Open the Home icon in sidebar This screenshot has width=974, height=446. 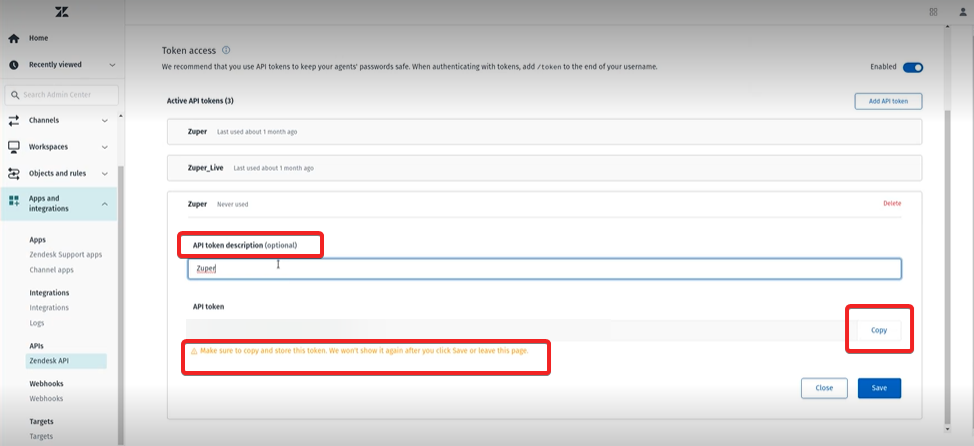(13, 39)
